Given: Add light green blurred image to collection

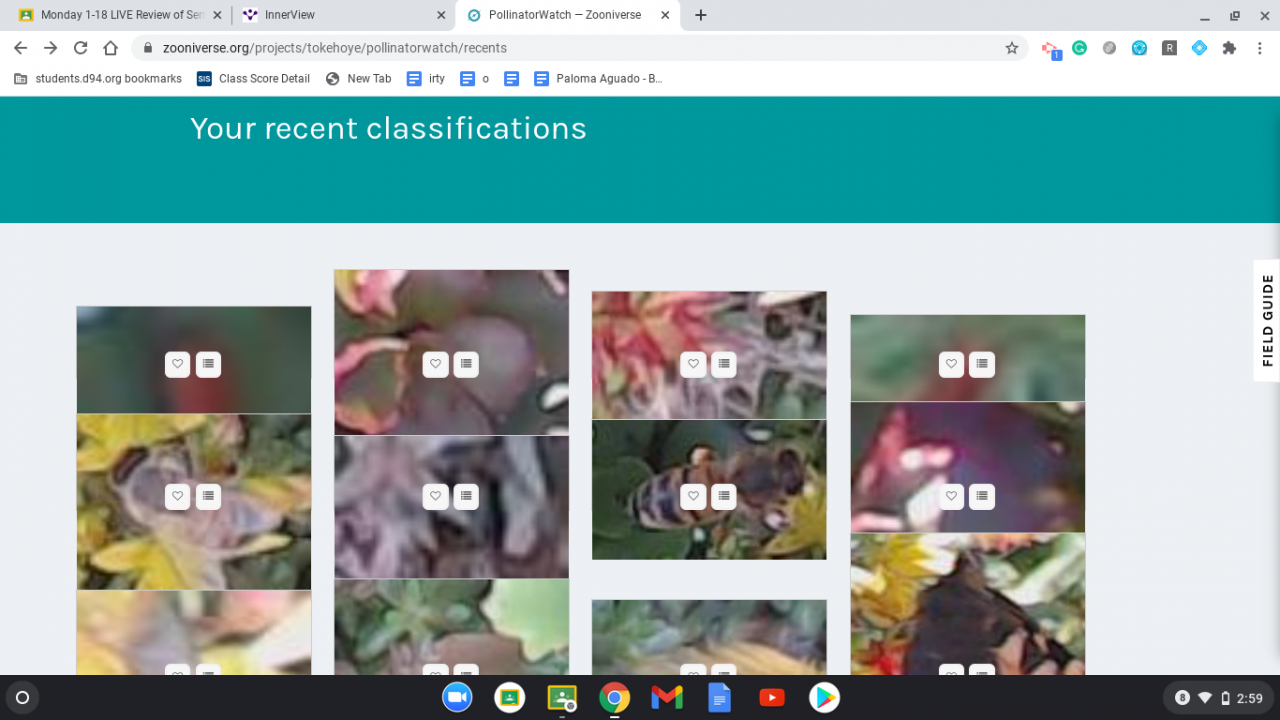Looking at the screenshot, I should coord(982,364).
